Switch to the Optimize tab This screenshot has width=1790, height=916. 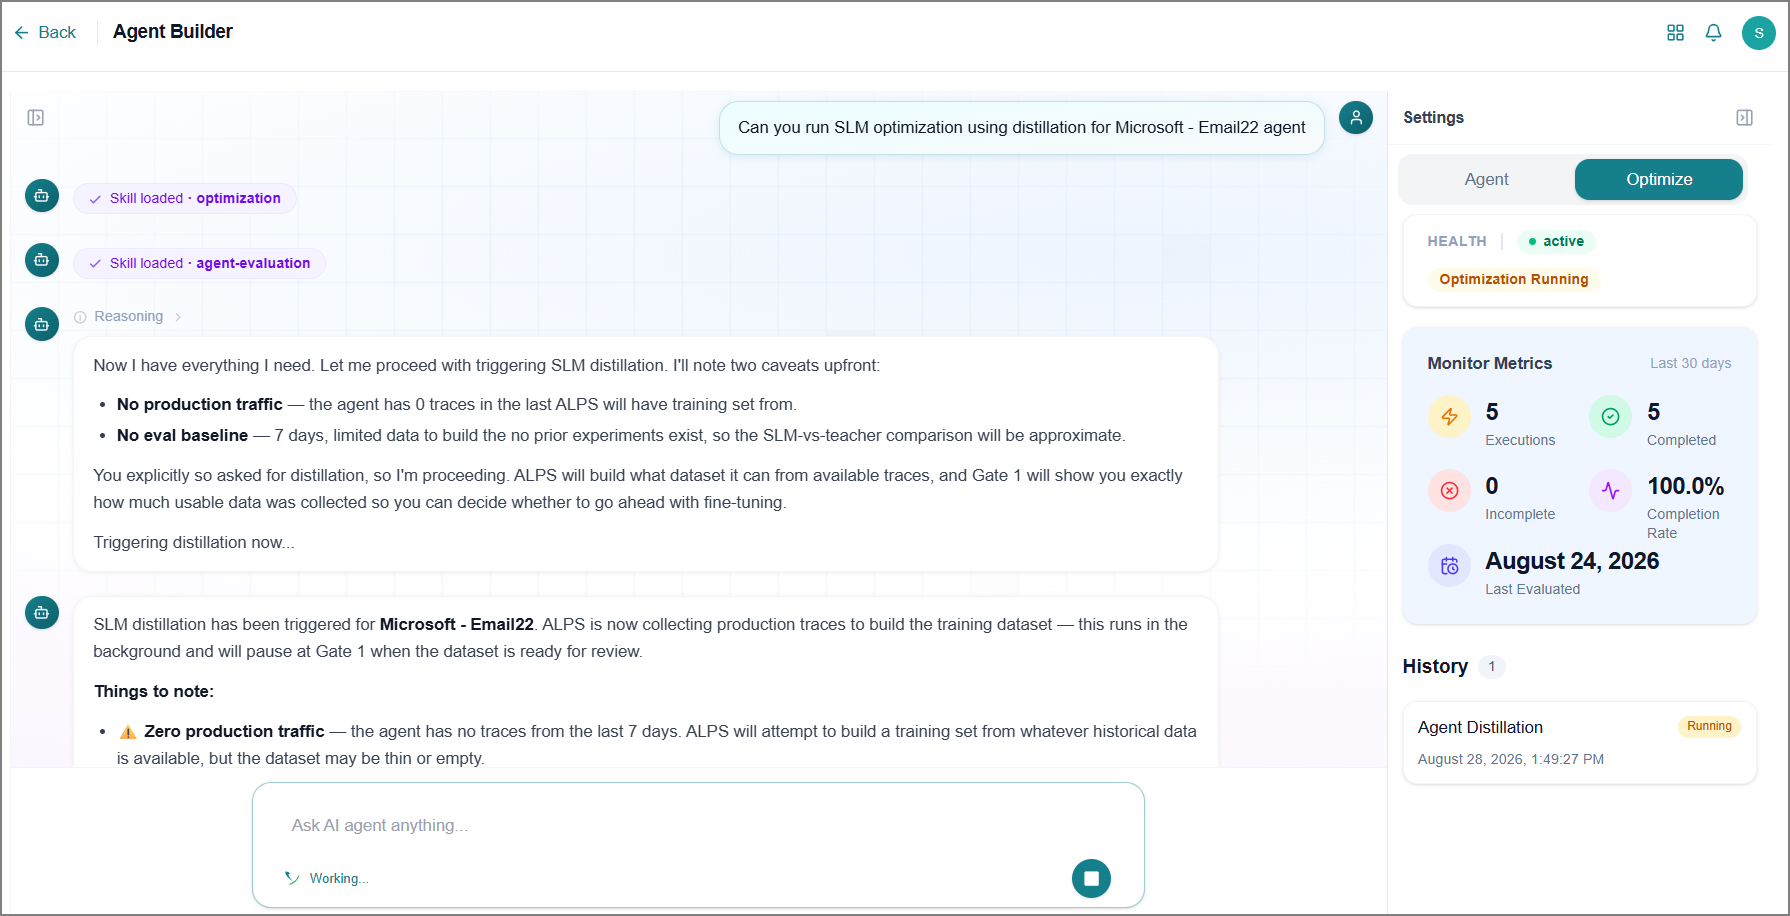pyautogui.click(x=1659, y=180)
